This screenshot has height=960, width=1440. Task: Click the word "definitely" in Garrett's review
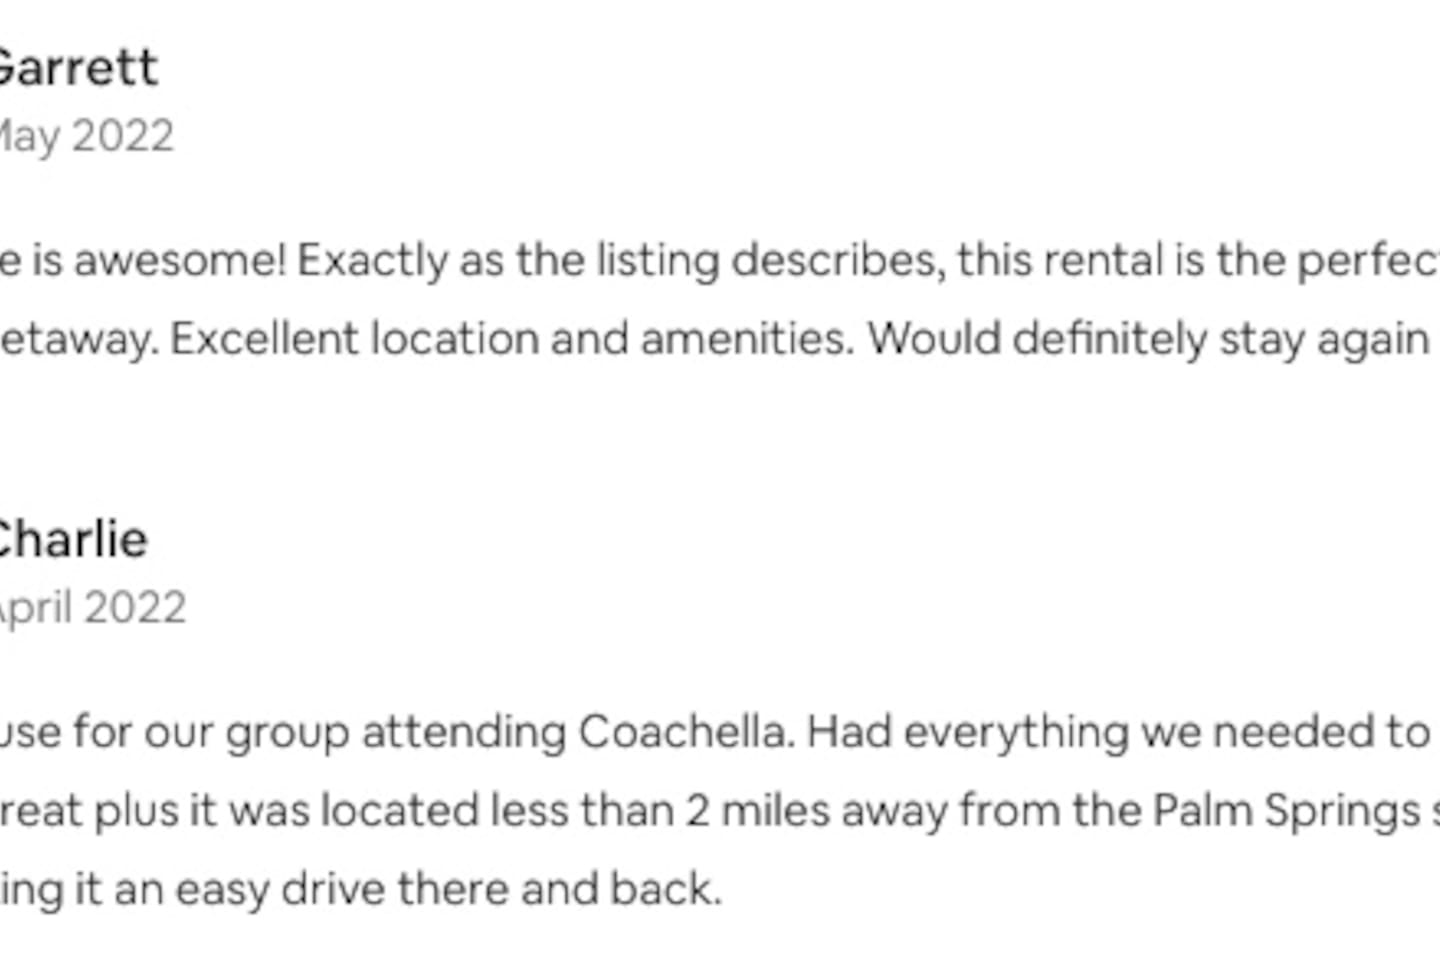(x=1109, y=339)
